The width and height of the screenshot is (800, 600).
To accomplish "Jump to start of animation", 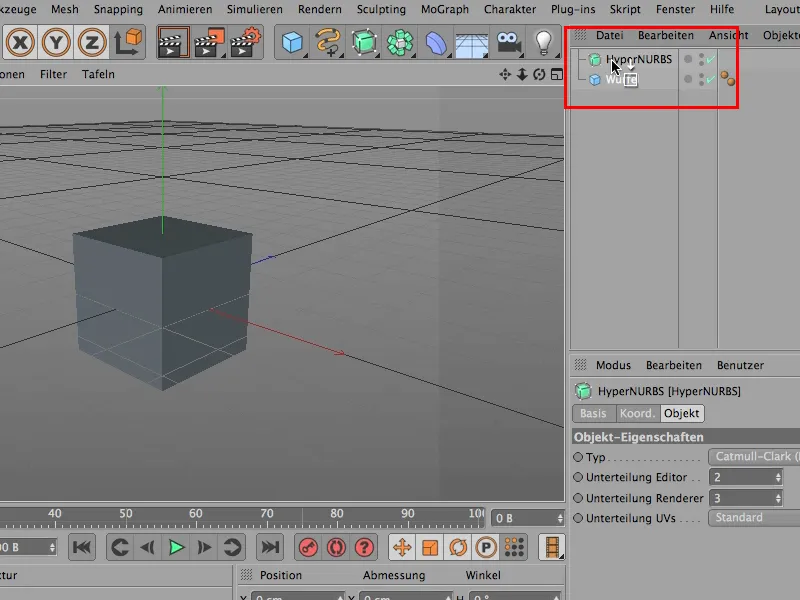I will 82,547.
